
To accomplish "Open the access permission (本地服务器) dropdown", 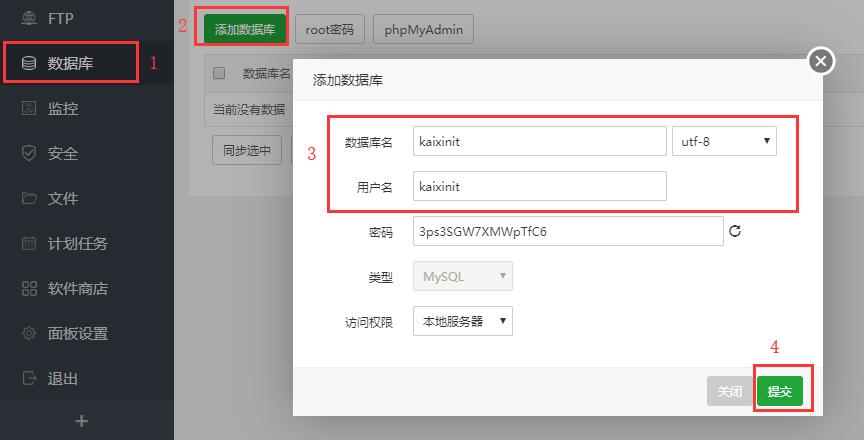I will (x=462, y=321).
